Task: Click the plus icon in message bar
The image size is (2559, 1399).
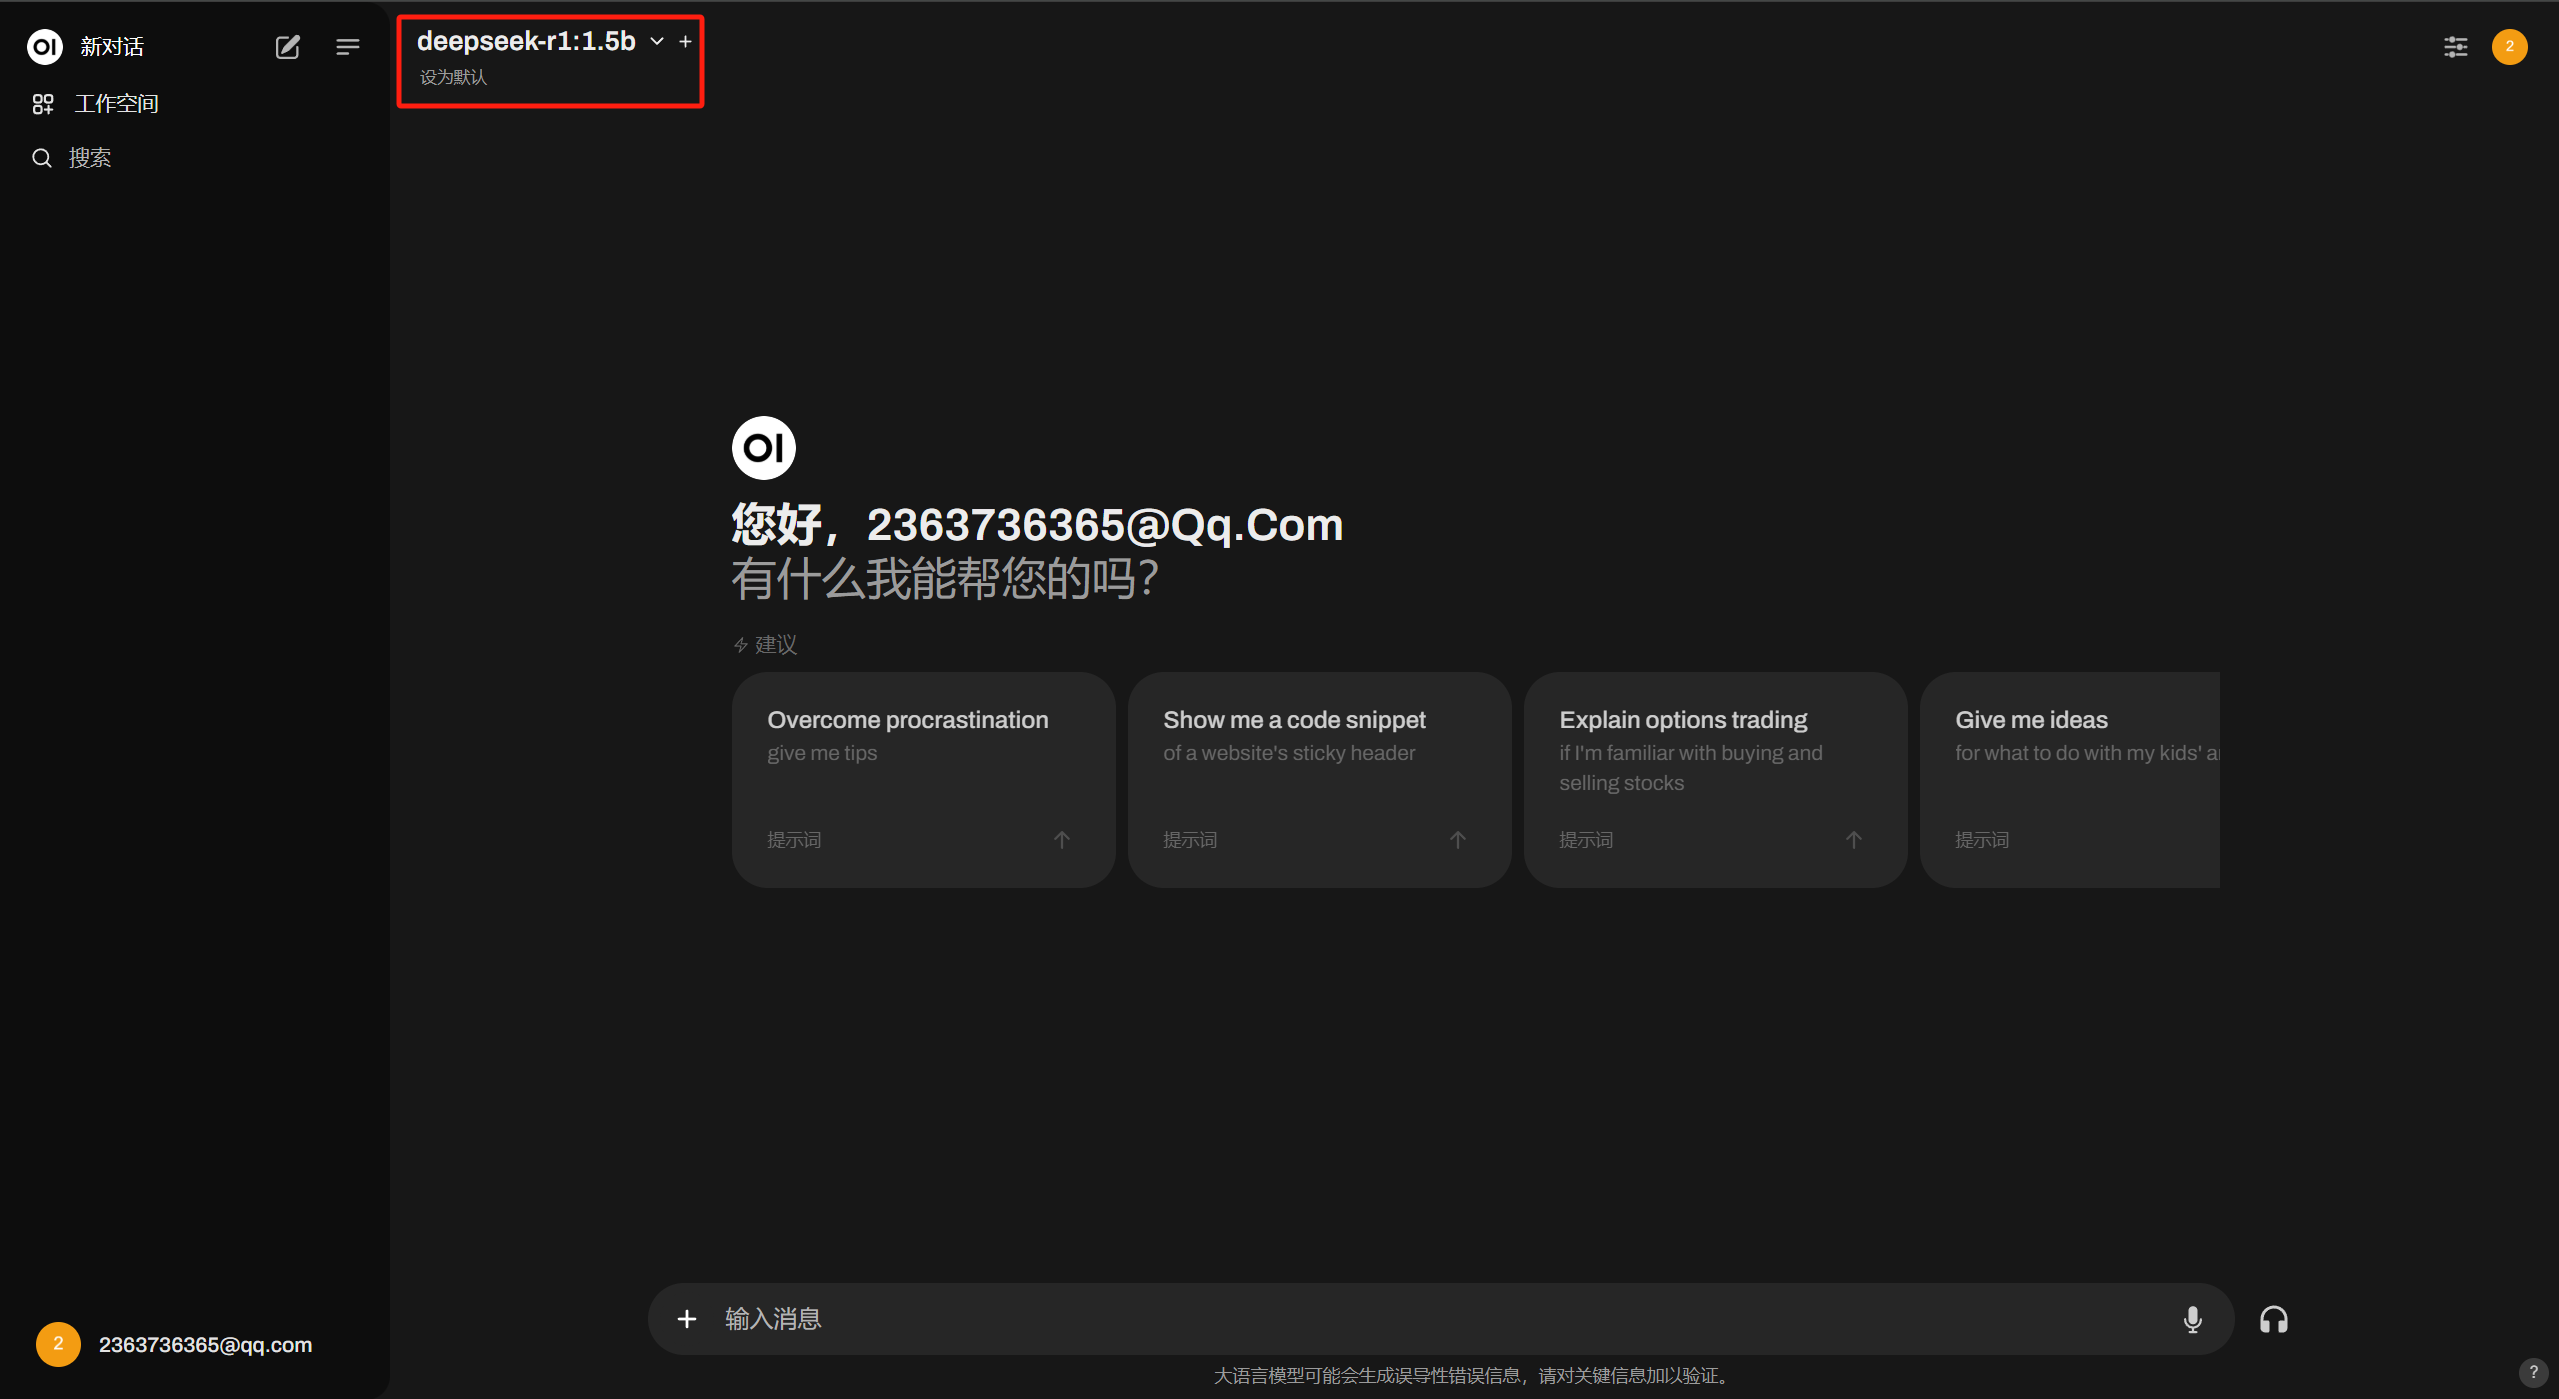Action: click(686, 1319)
